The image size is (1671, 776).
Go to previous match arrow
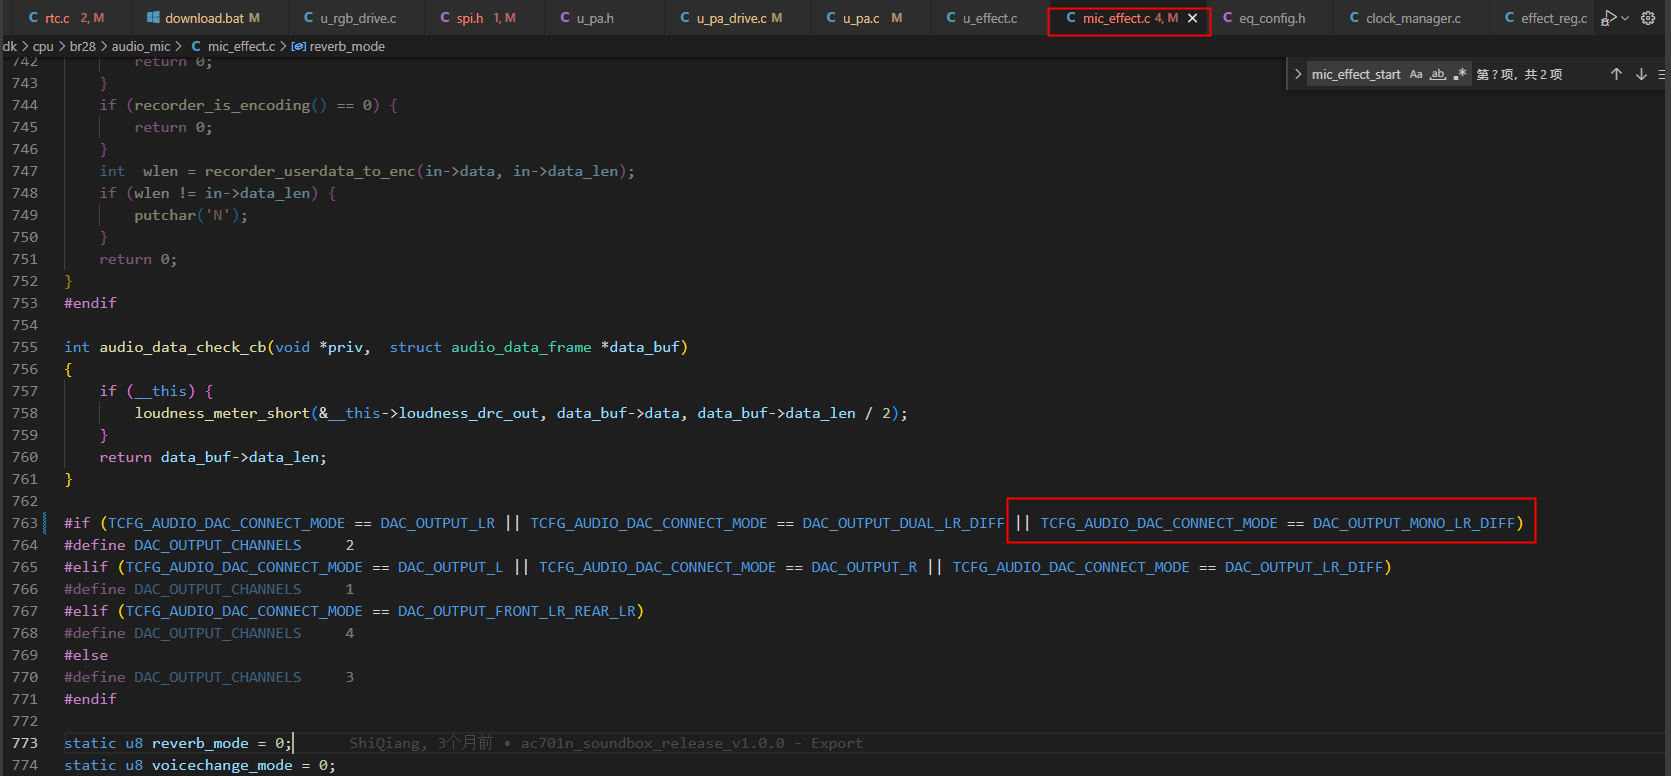coord(1616,74)
